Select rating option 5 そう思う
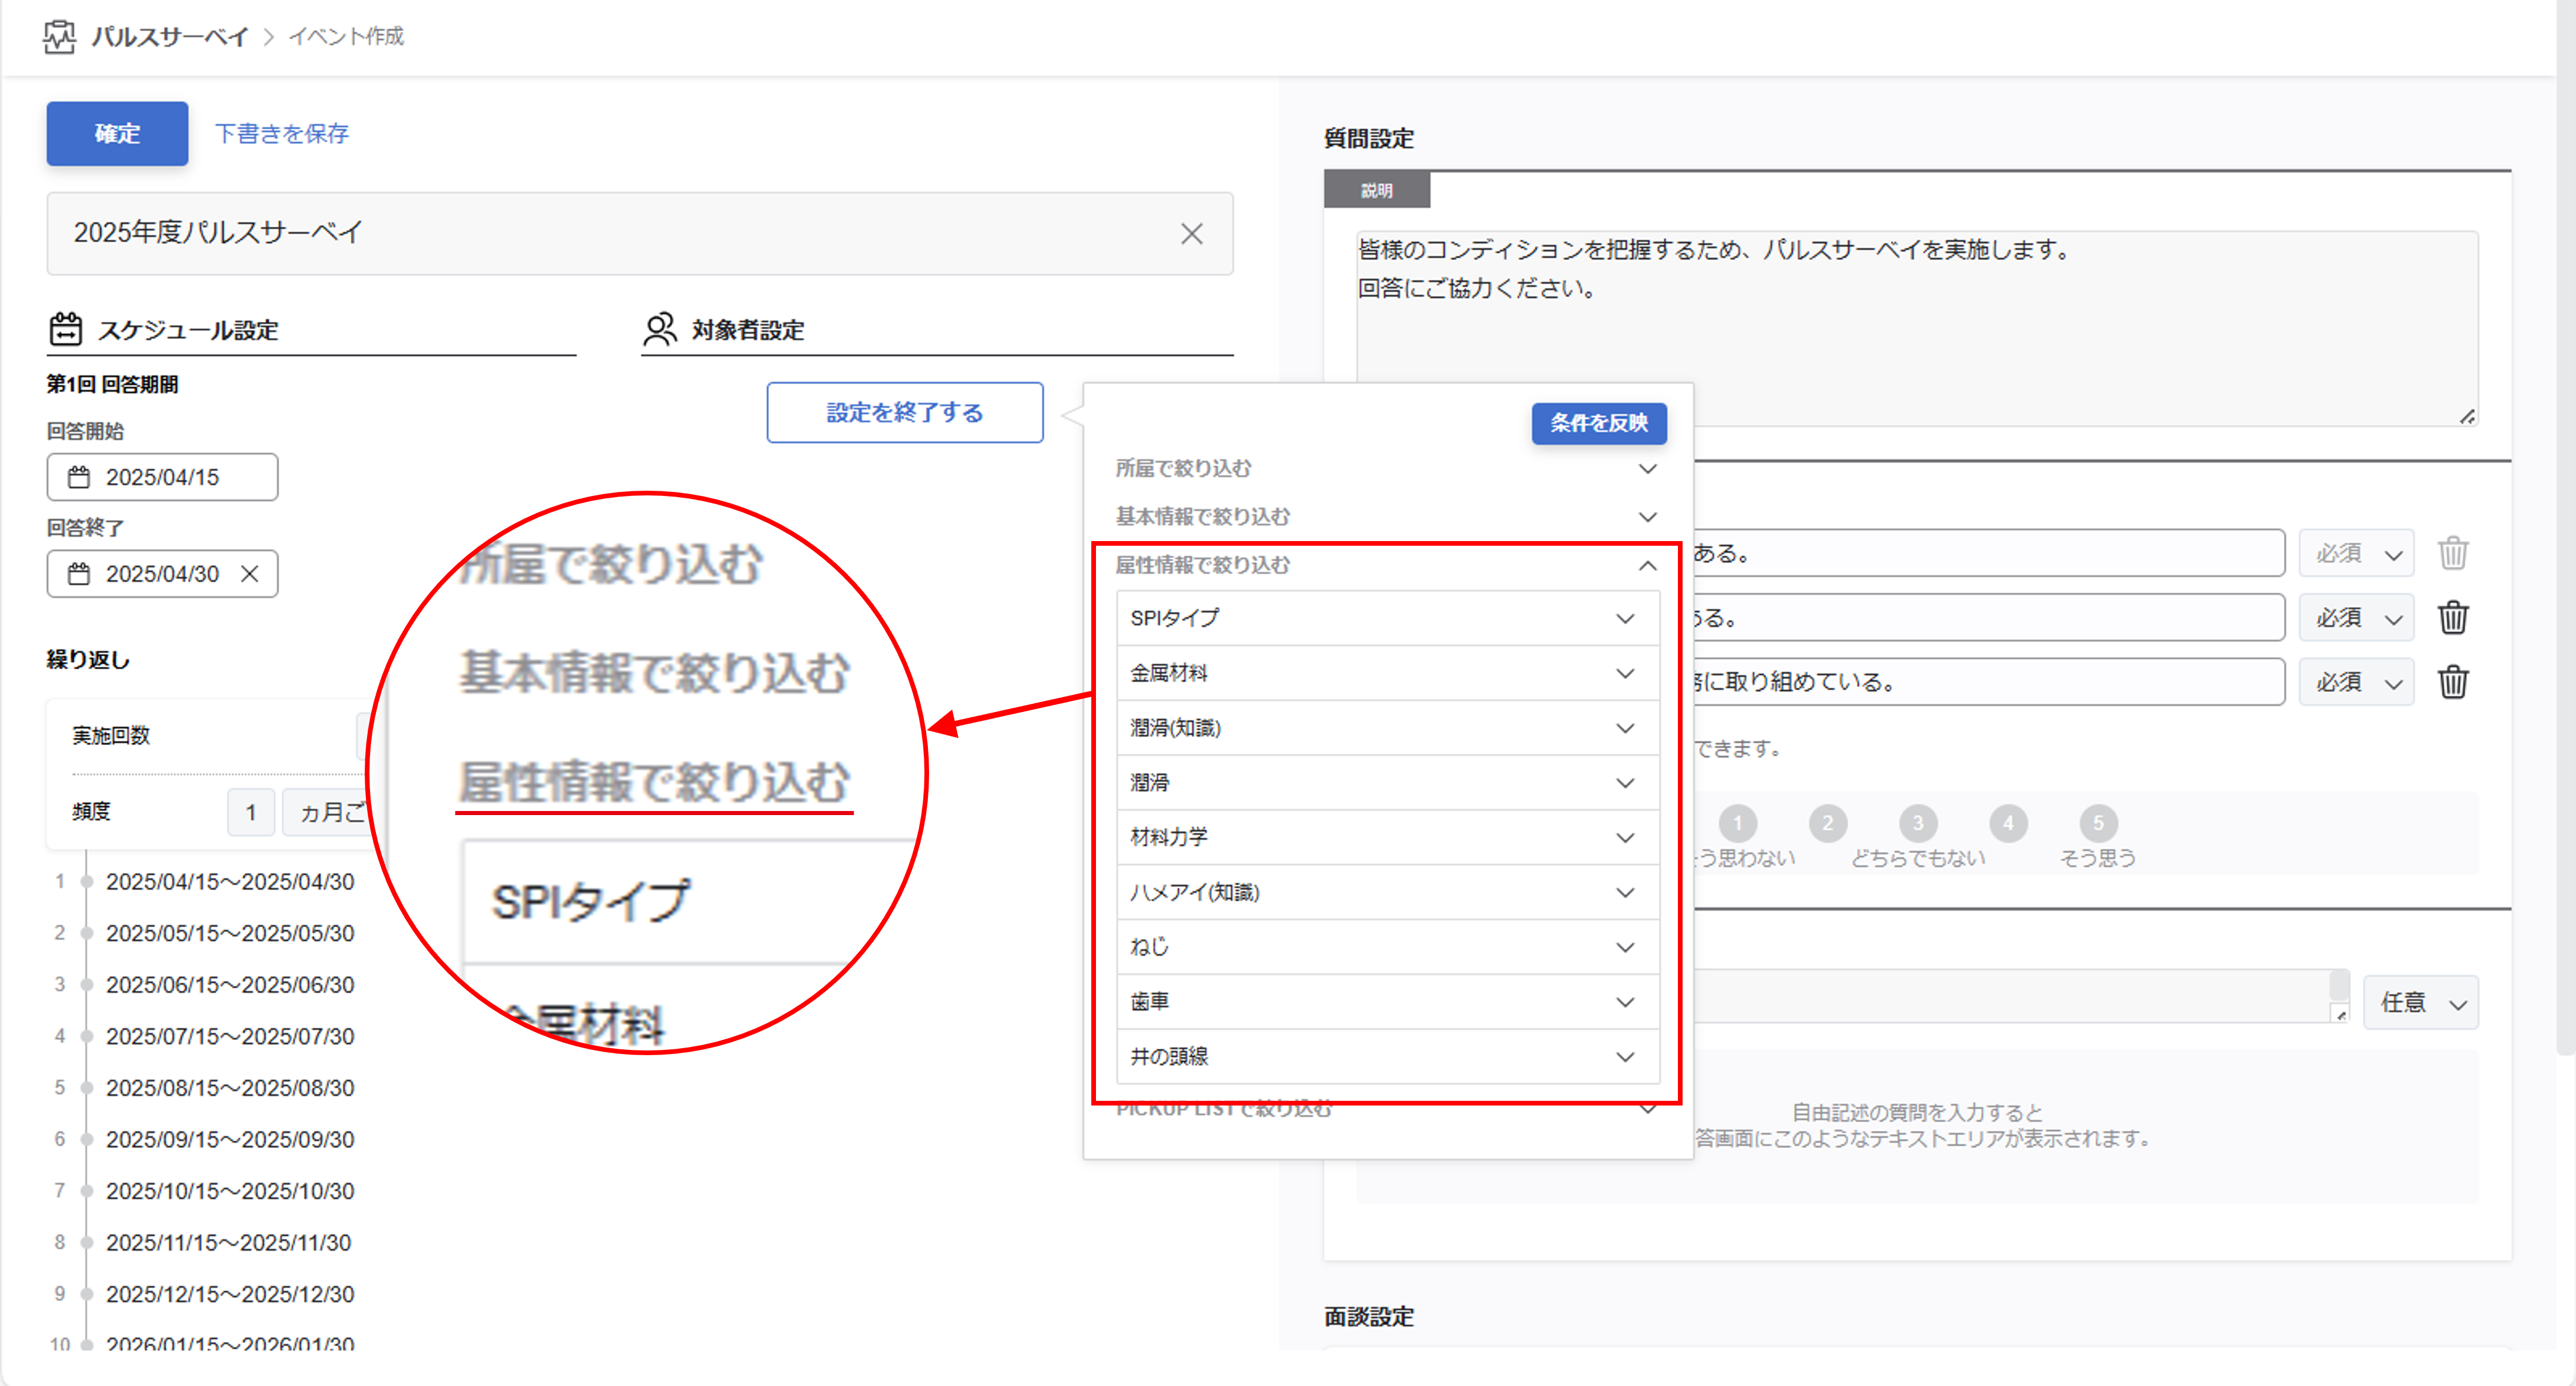The height and width of the screenshot is (1386, 2576). [x=2098, y=823]
